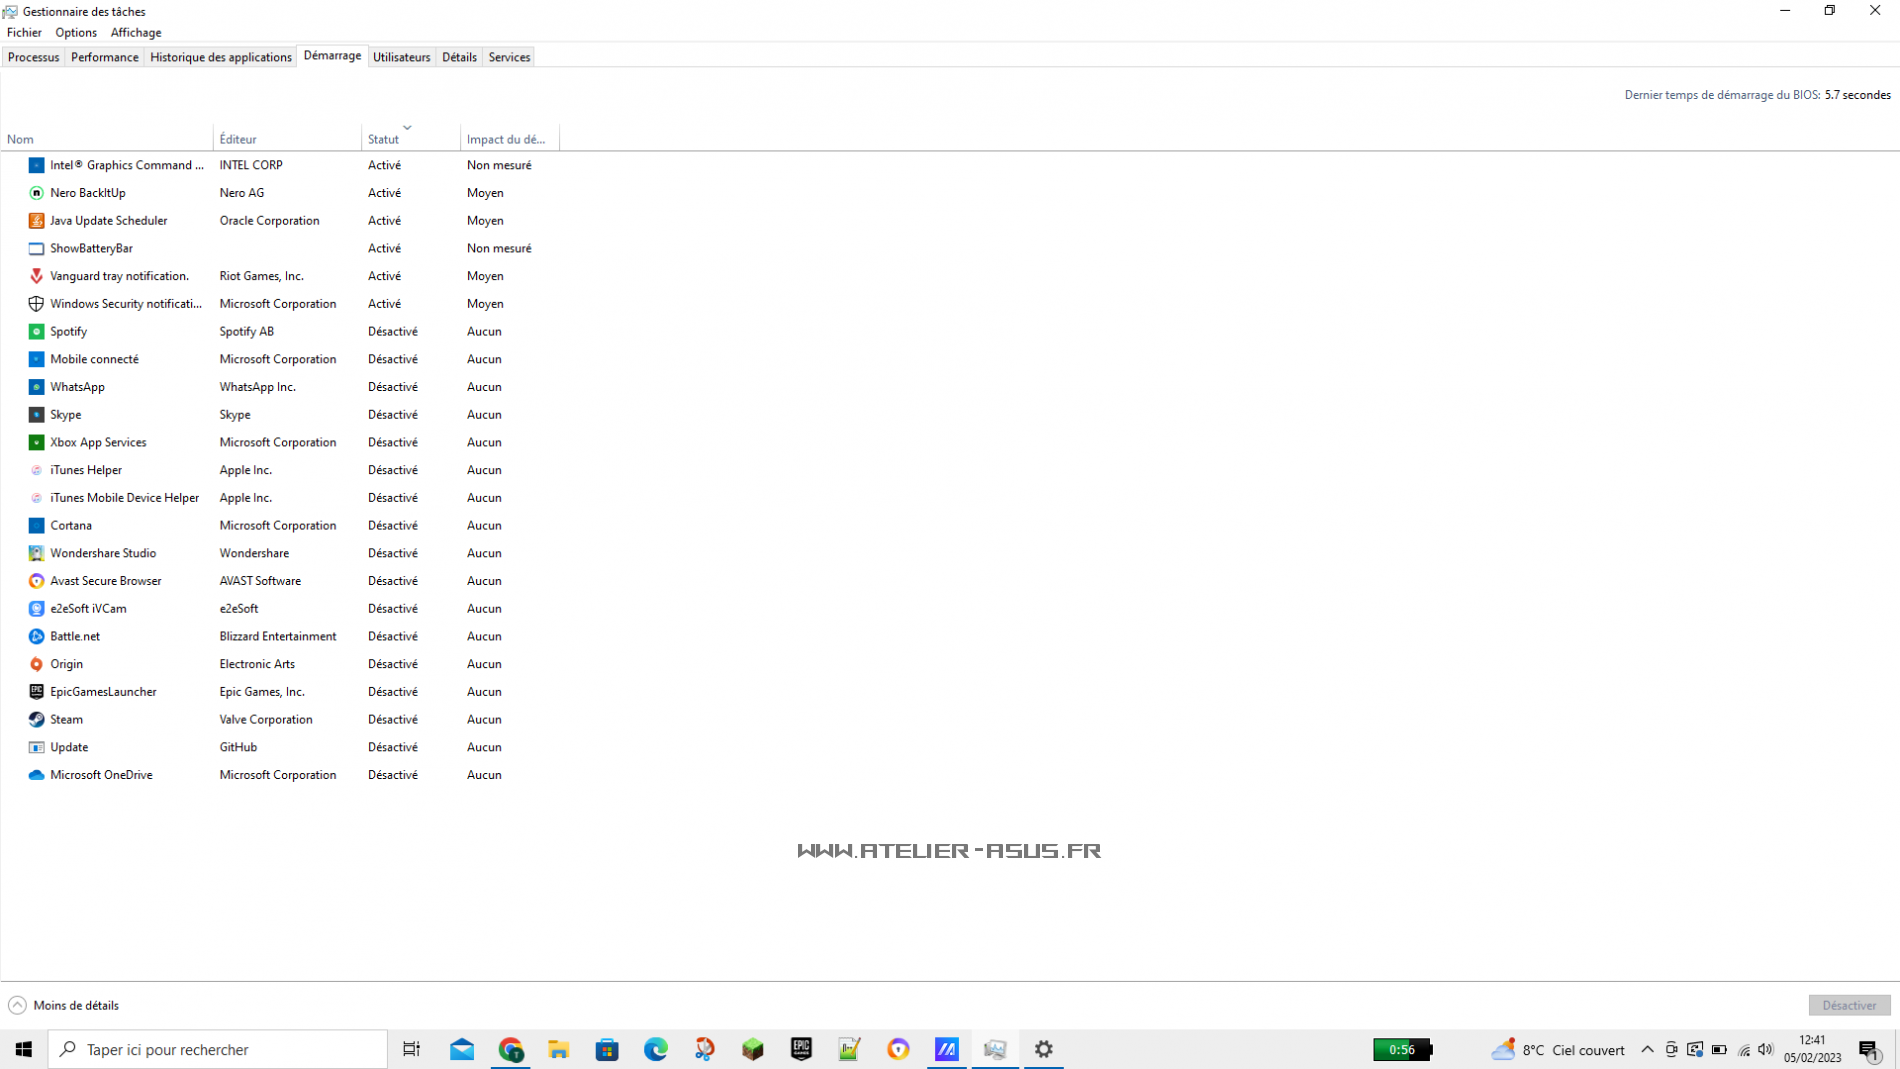The image size is (1900, 1069).
Task: Select the Microsoft OneDrive cloud icon
Action: 36,775
